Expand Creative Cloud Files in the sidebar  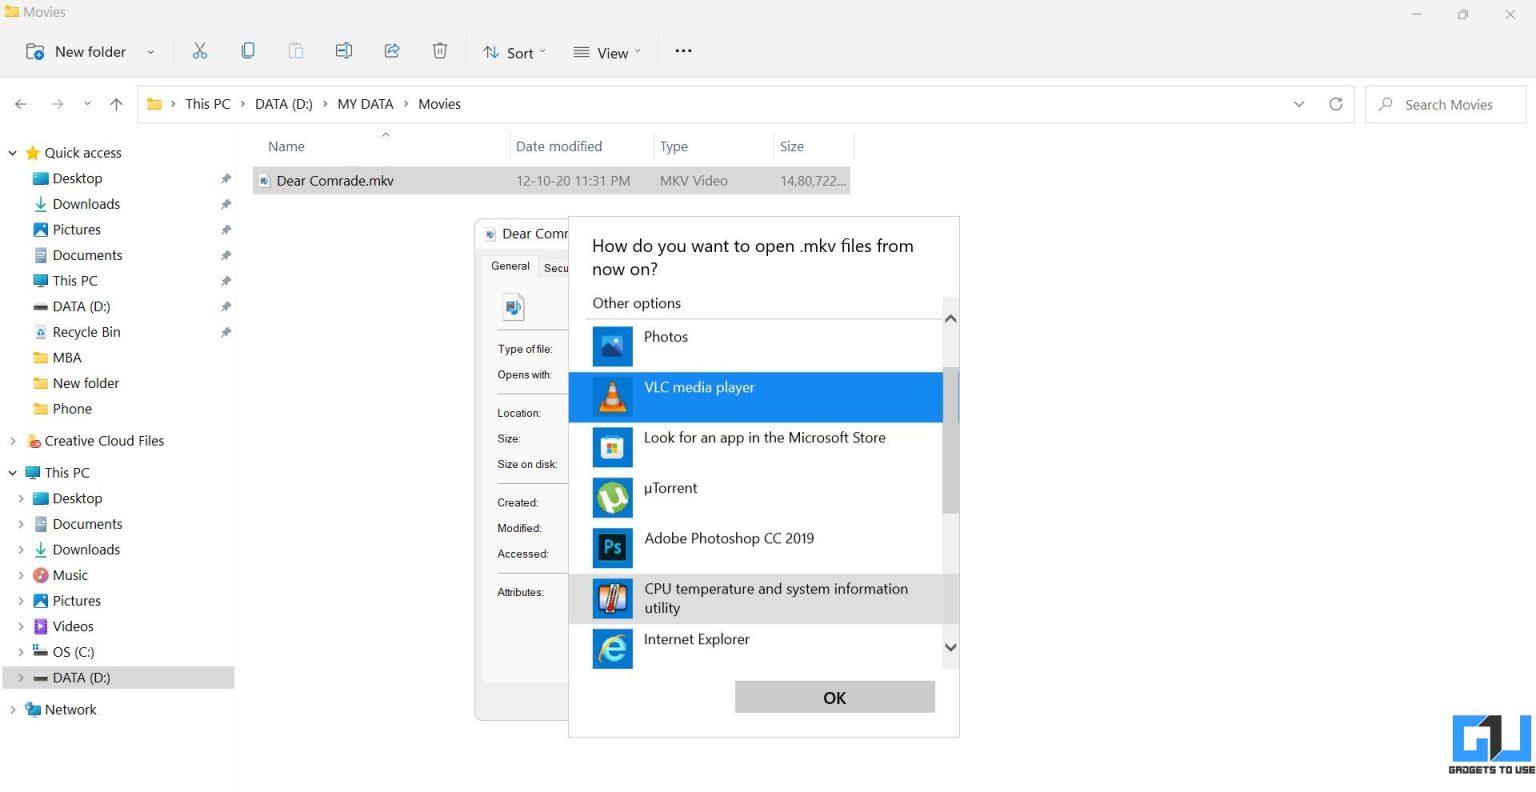(x=13, y=440)
